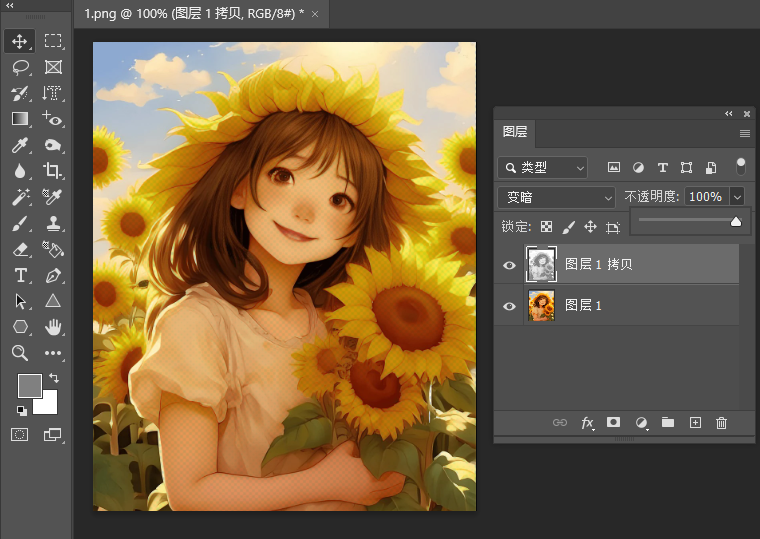Collapse the tools panel with double arrows
The height and width of the screenshot is (539, 760).
10,5
